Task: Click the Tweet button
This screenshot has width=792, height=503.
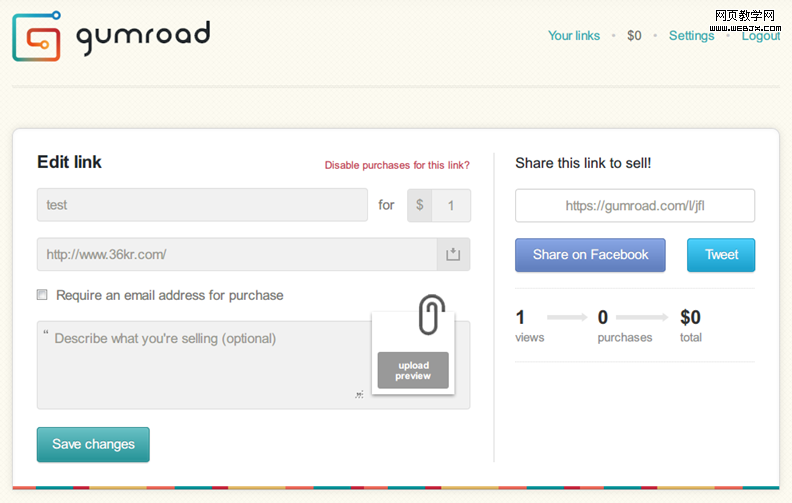Action: pyautogui.click(x=721, y=255)
